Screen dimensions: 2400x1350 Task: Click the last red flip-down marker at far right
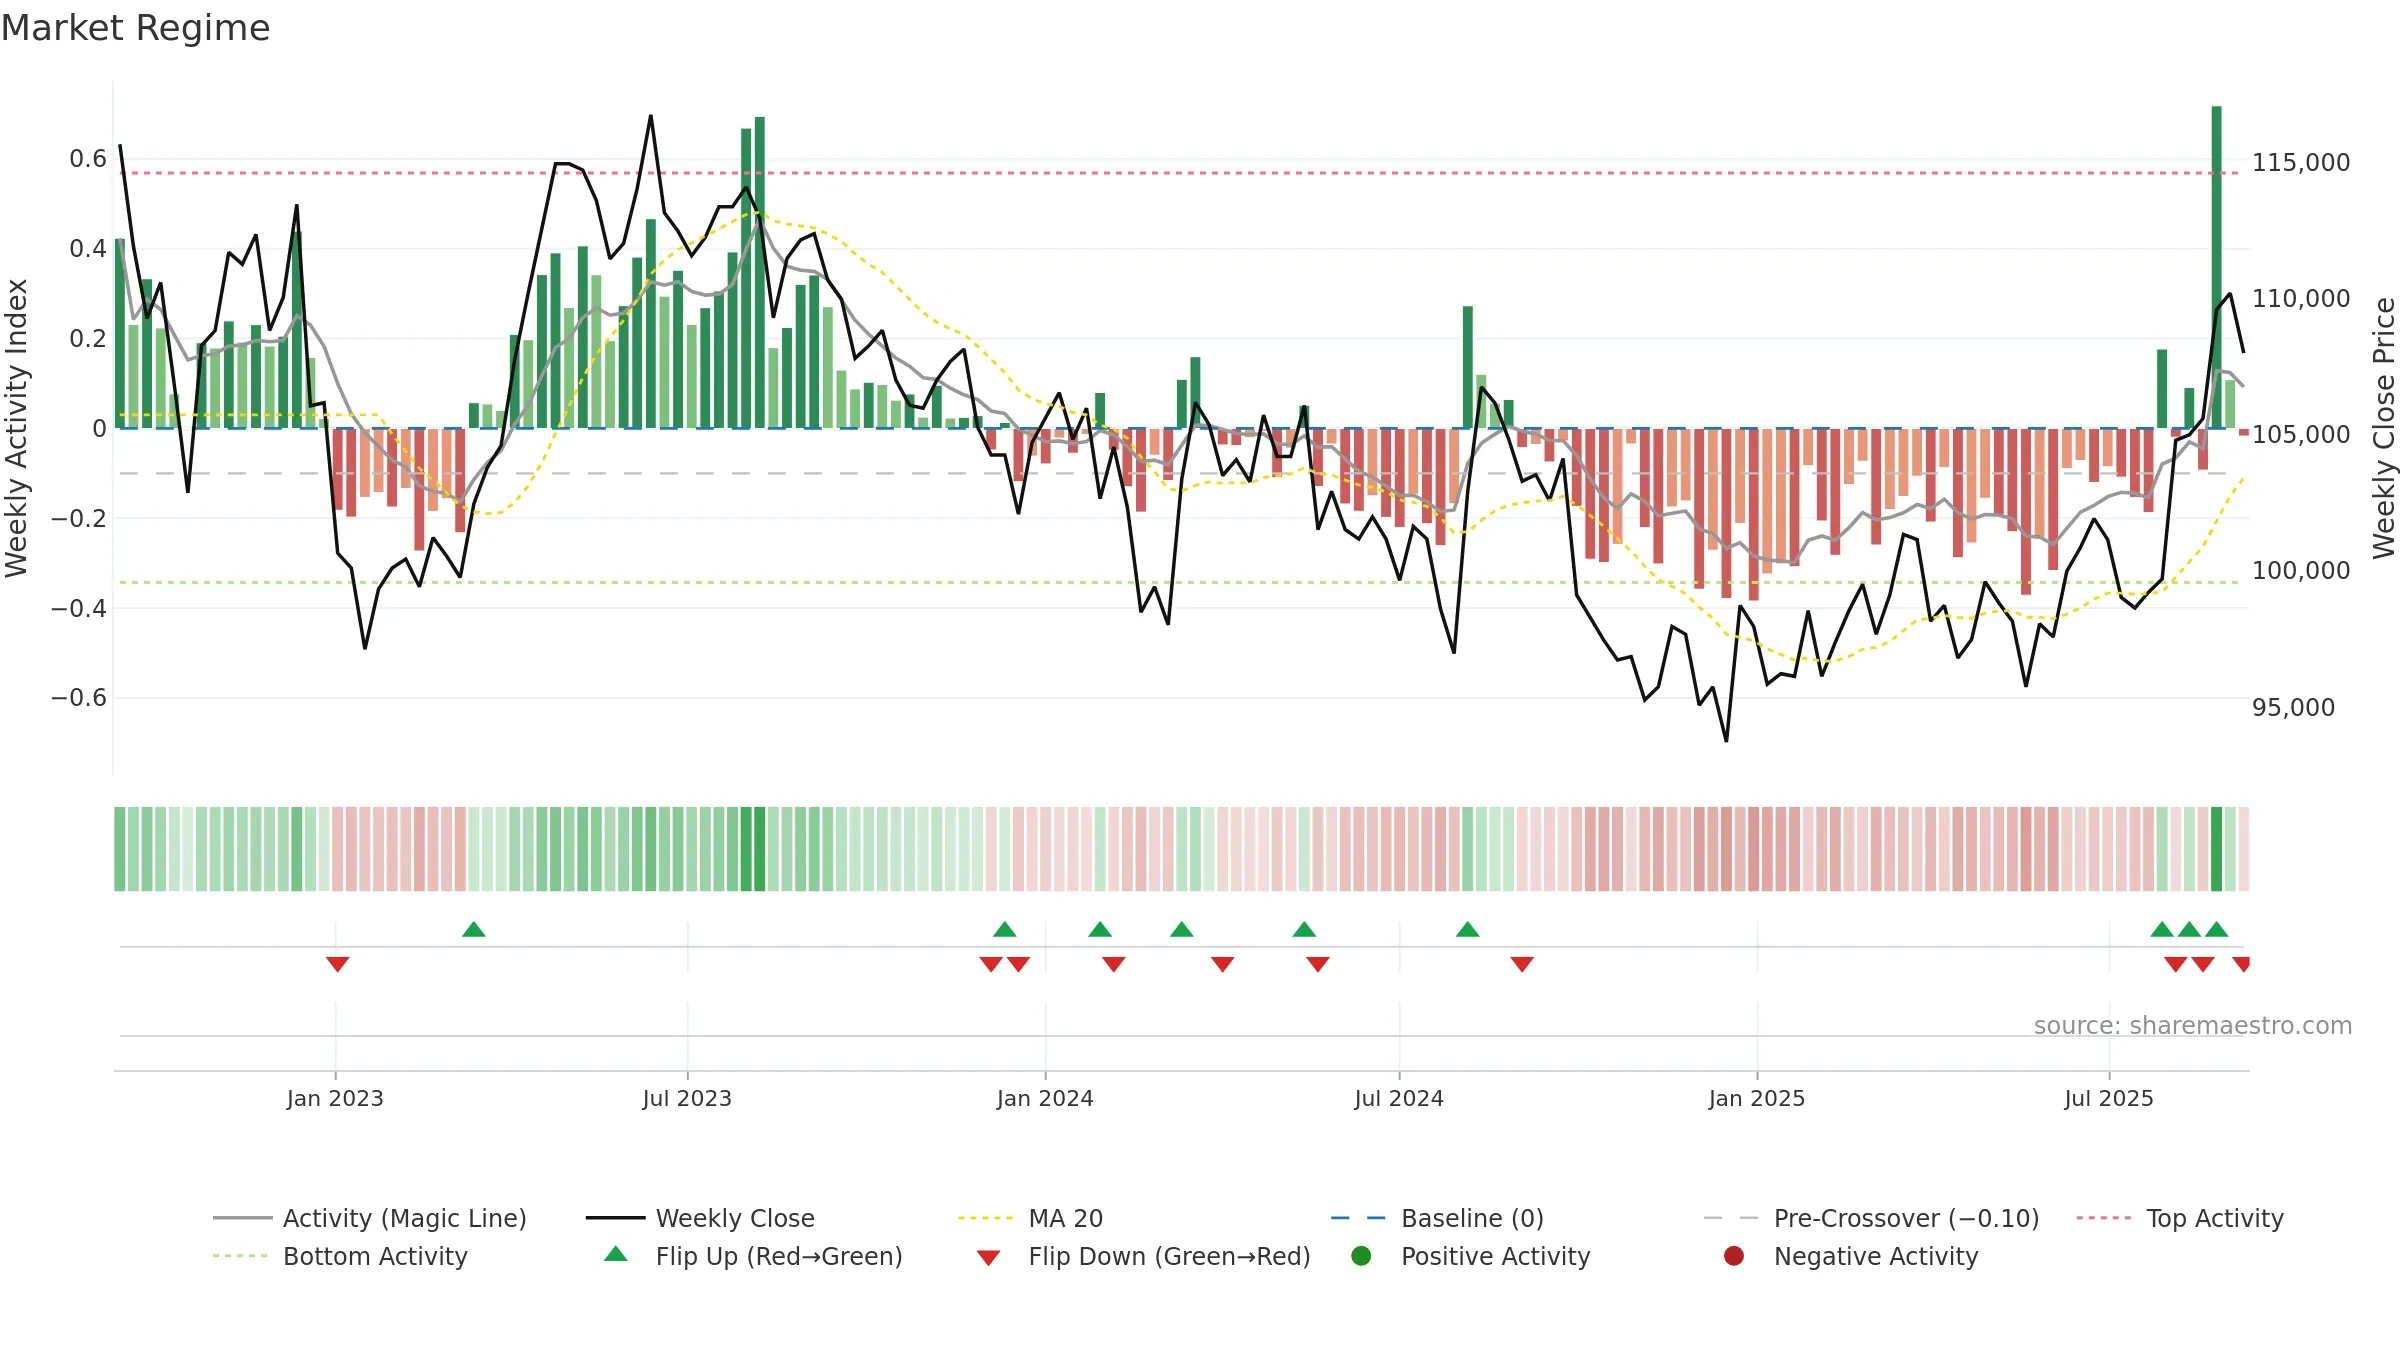point(2242,964)
